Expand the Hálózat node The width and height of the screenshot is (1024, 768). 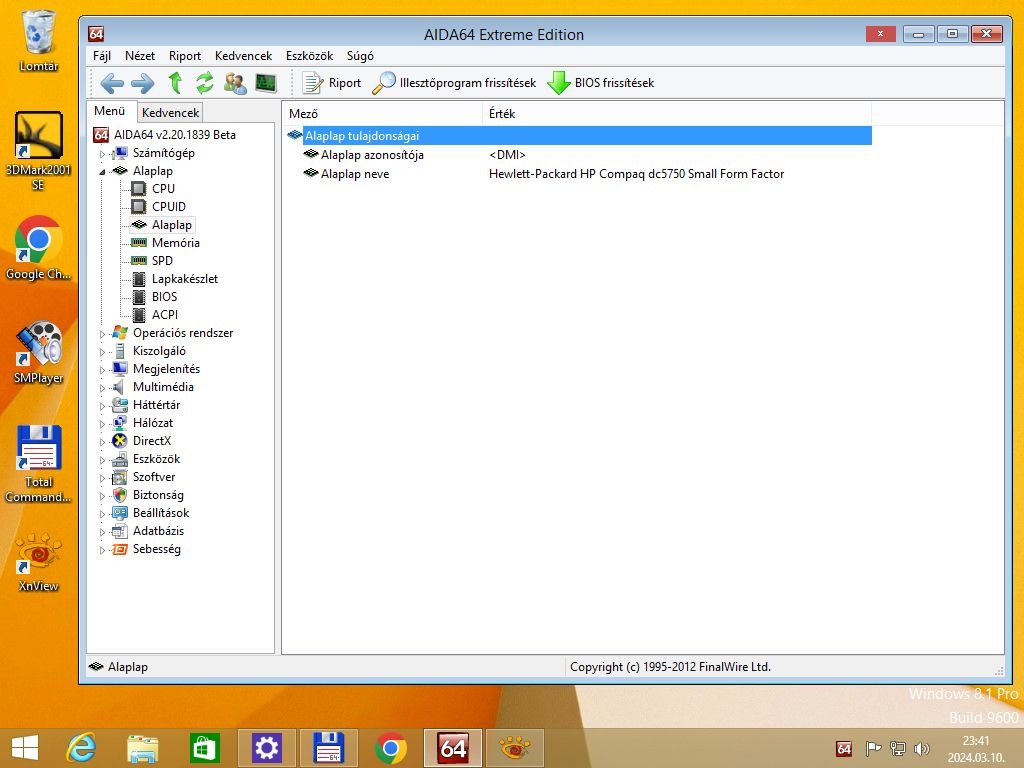tap(102, 424)
